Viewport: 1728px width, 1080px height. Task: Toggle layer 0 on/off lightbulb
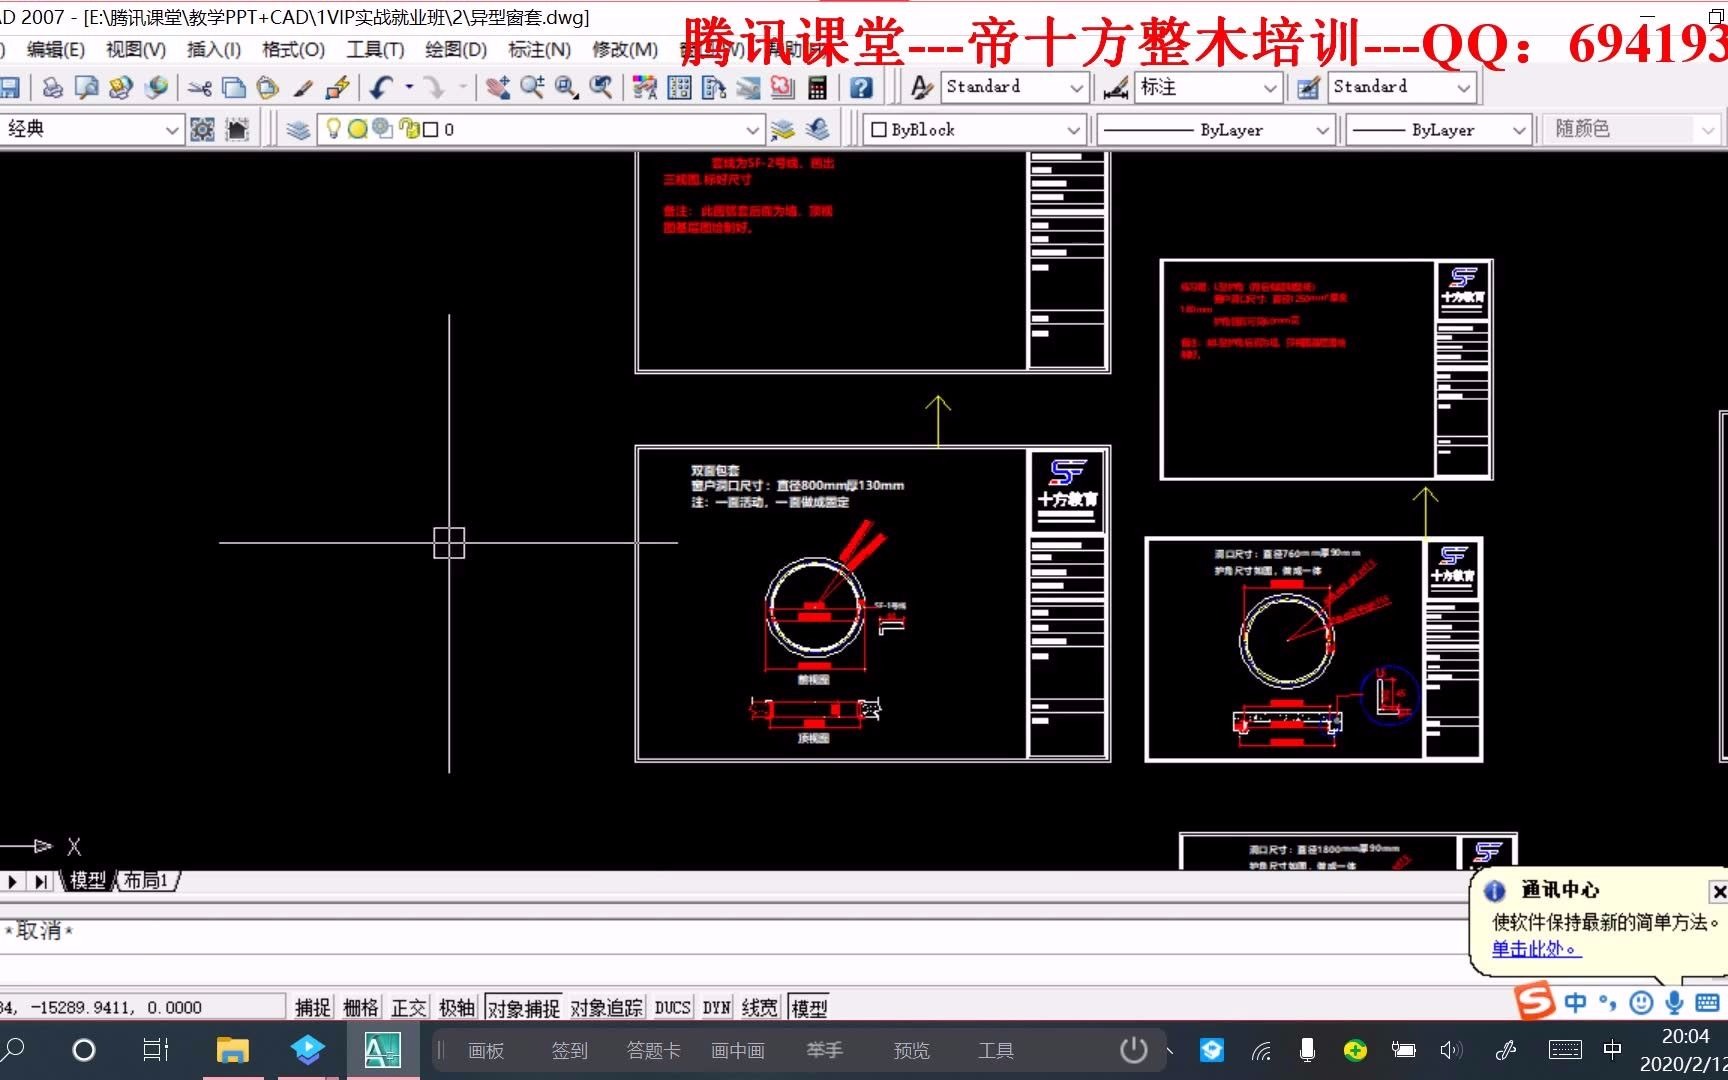pos(333,129)
